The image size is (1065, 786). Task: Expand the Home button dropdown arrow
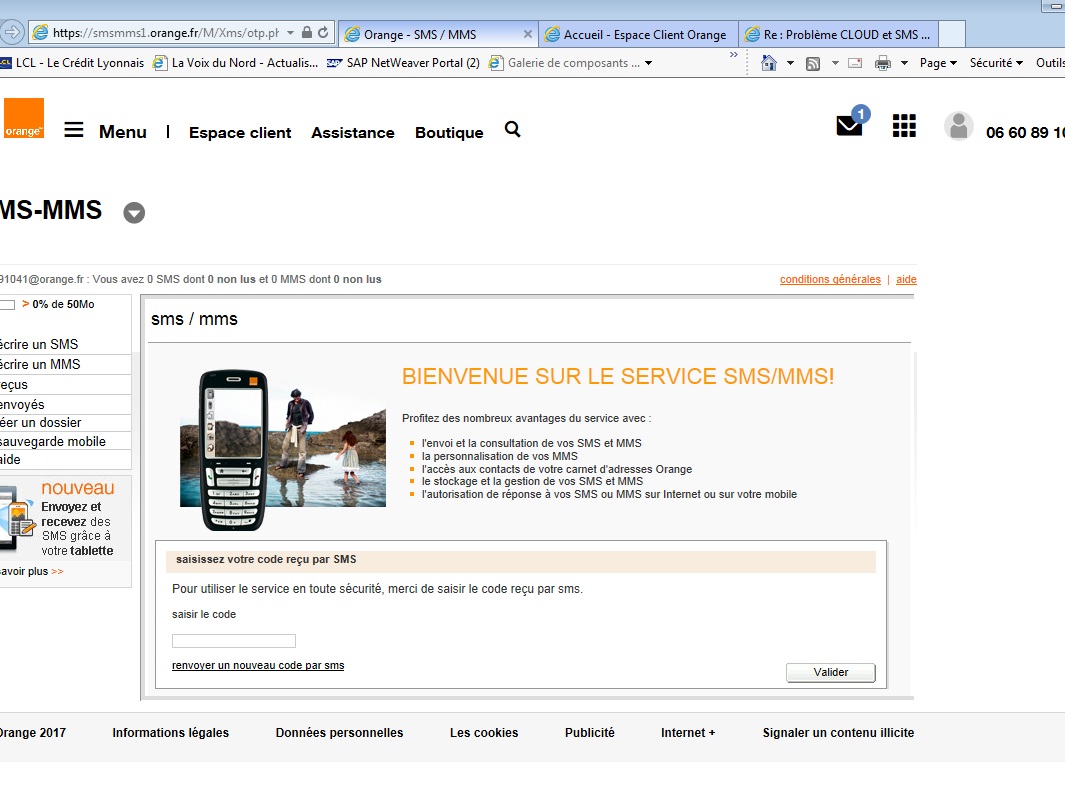pyautogui.click(x=790, y=63)
